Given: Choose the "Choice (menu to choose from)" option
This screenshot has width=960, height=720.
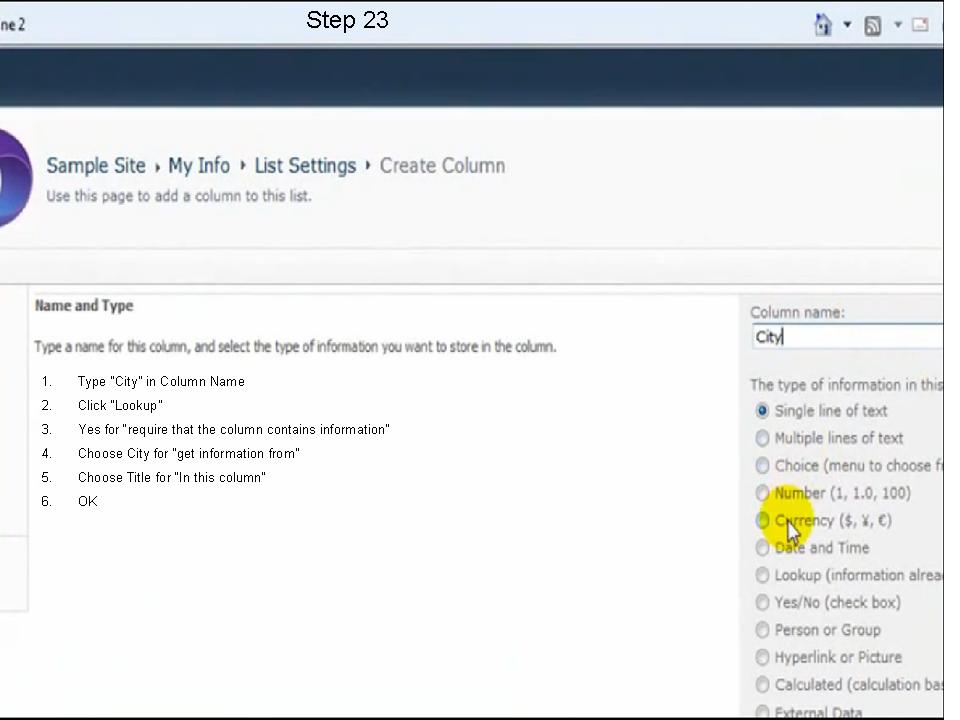Looking at the screenshot, I should click(x=763, y=465).
